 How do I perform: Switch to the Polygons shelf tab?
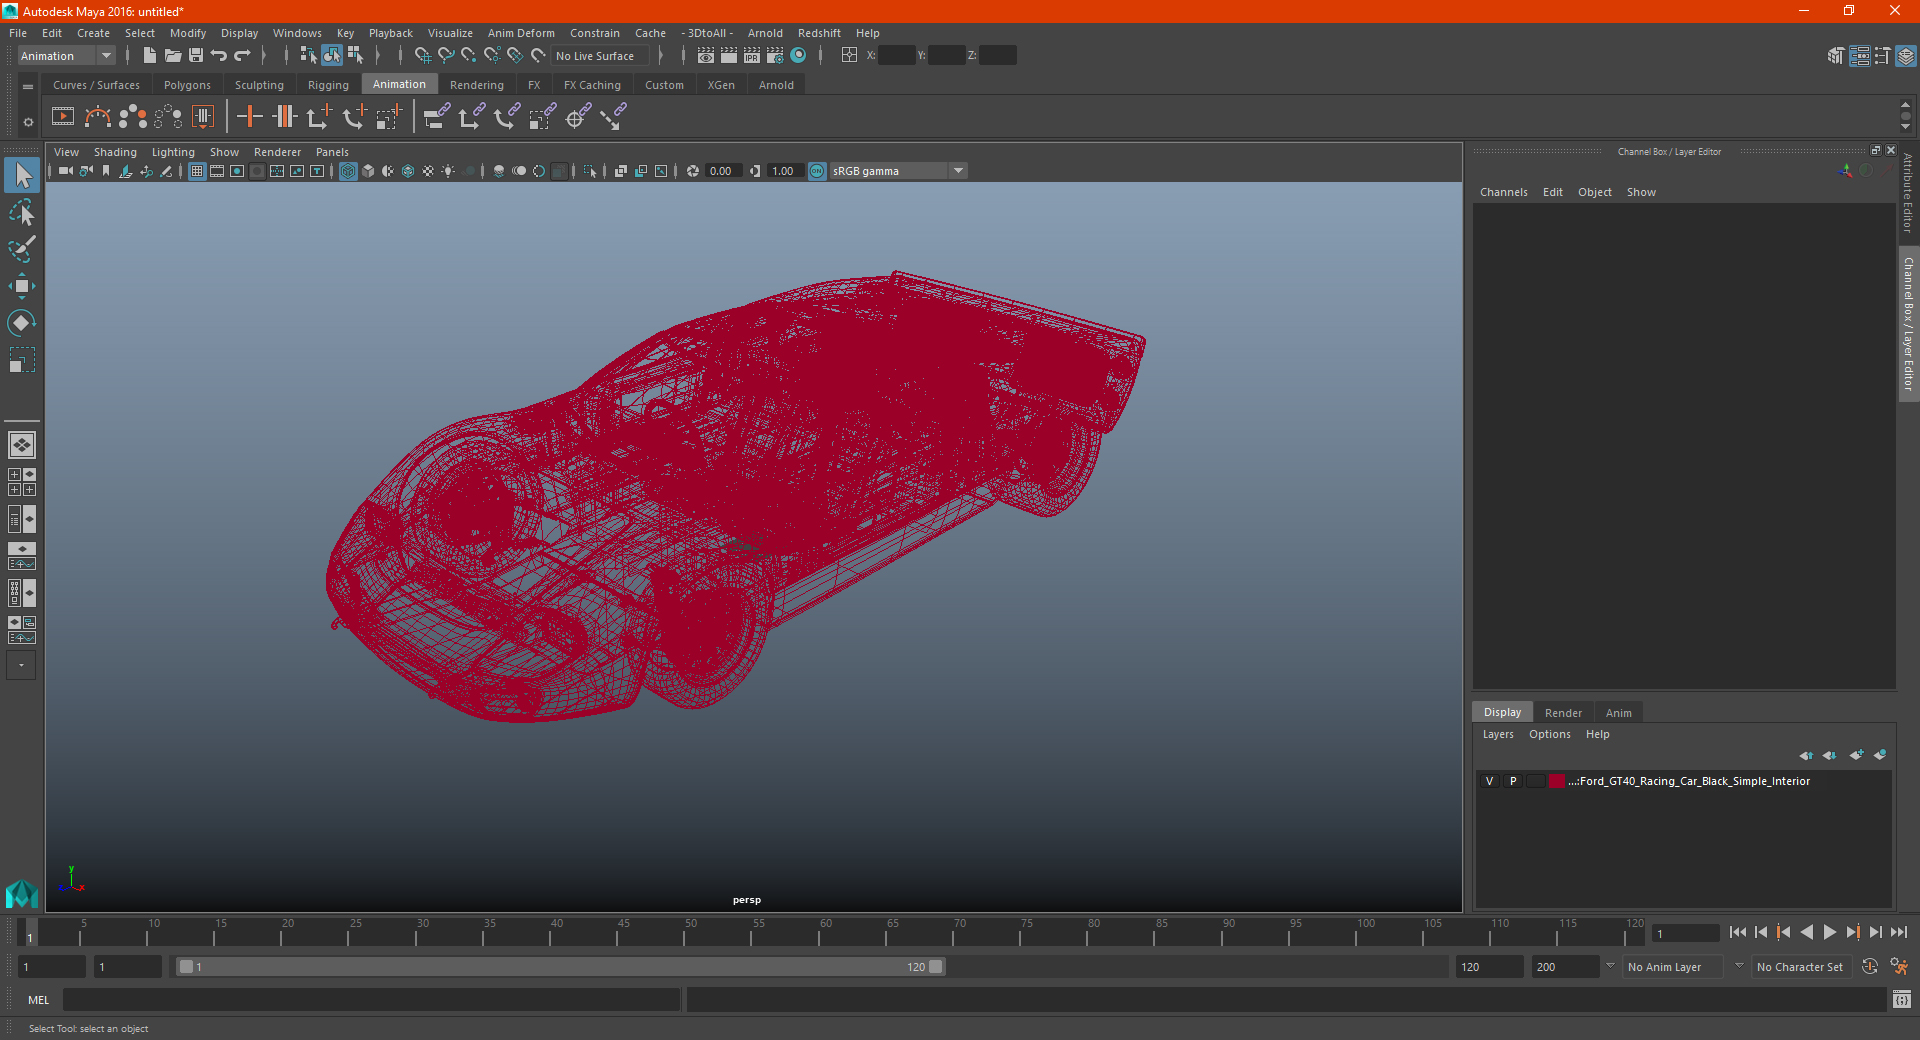187,85
